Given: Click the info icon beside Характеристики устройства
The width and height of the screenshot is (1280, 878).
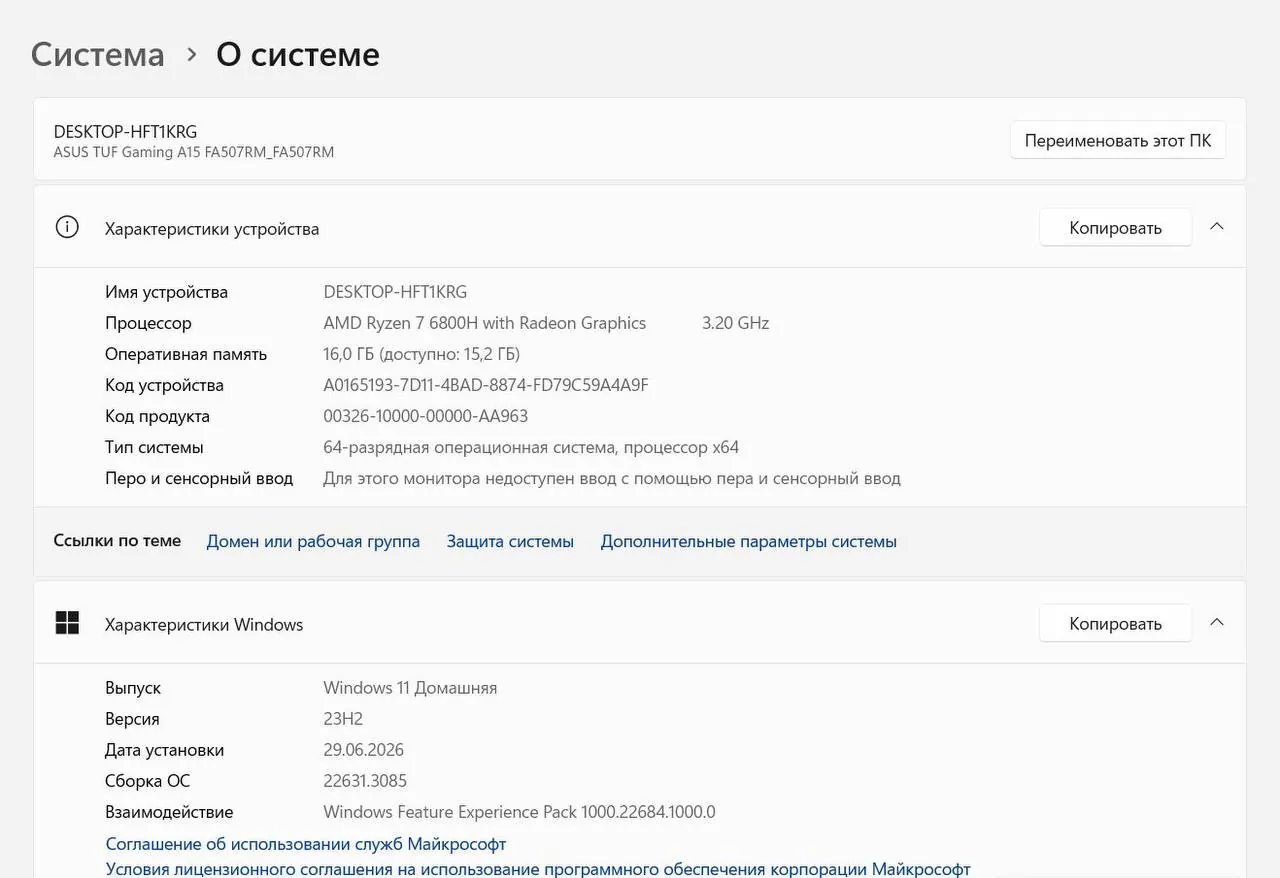Looking at the screenshot, I should [x=67, y=227].
